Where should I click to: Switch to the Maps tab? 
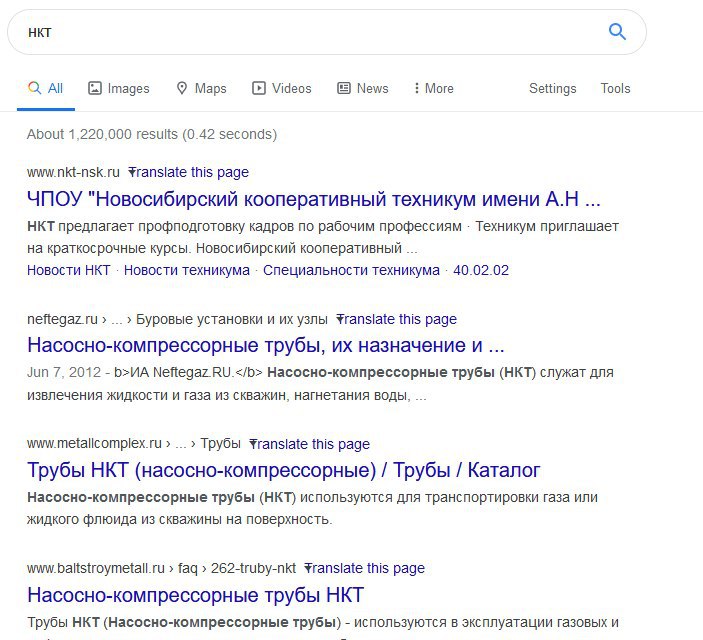[x=201, y=88]
